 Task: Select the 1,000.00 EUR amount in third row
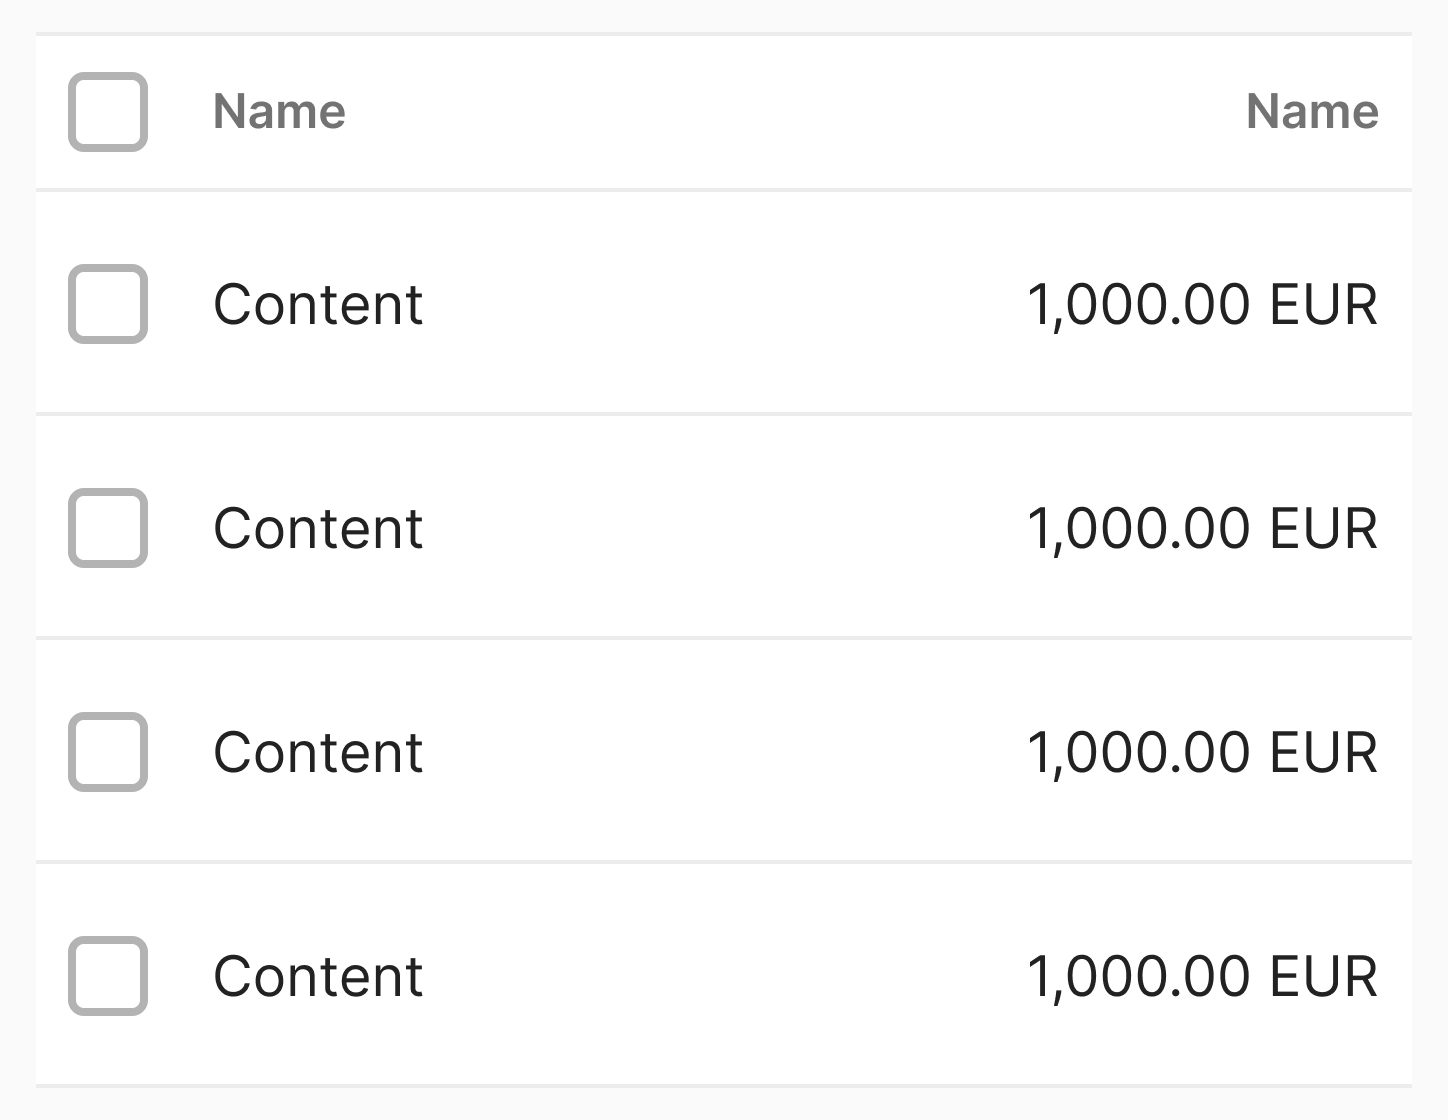pyautogui.click(x=1202, y=752)
